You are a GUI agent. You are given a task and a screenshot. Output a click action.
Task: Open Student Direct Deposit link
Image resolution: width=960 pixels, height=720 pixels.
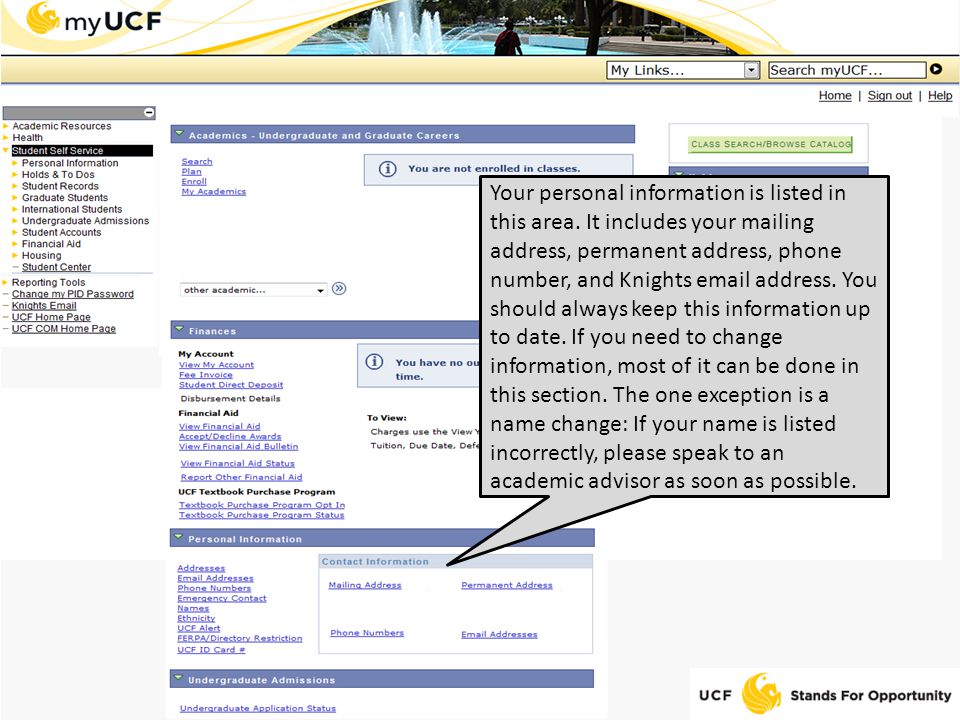click(231, 385)
